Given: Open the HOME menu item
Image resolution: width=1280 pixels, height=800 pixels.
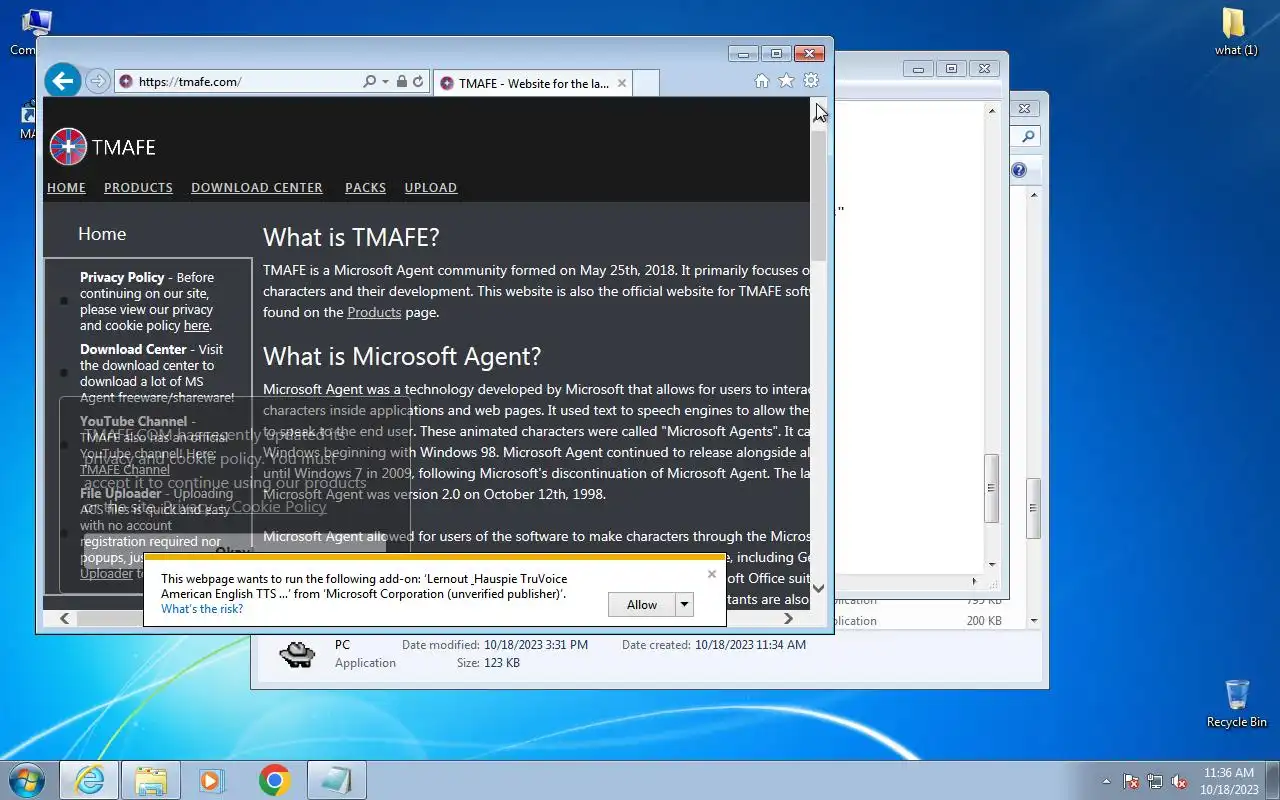Looking at the screenshot, I should [66, 187].
